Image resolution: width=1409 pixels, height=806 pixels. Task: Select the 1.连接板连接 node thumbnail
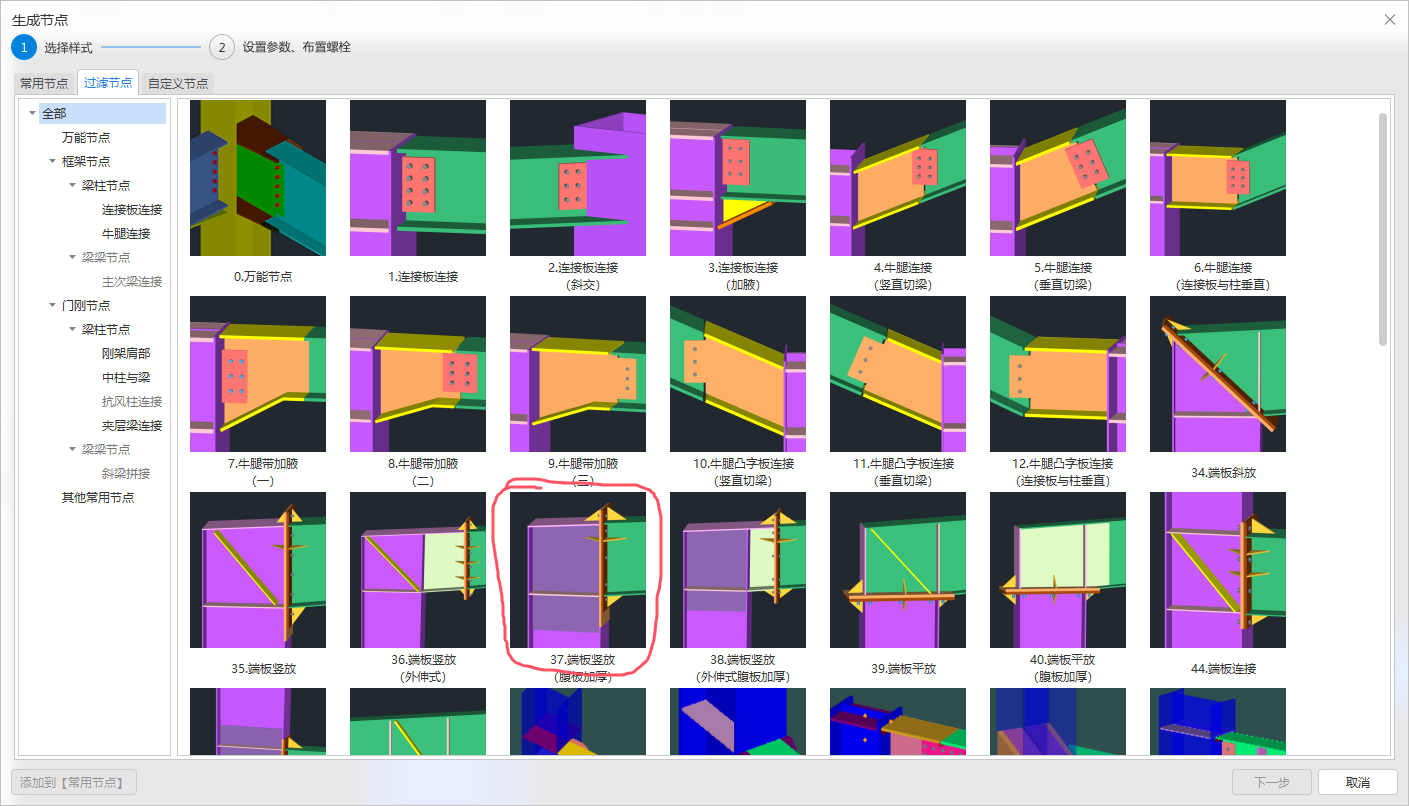pyautogui.click(x=418, y=178)
